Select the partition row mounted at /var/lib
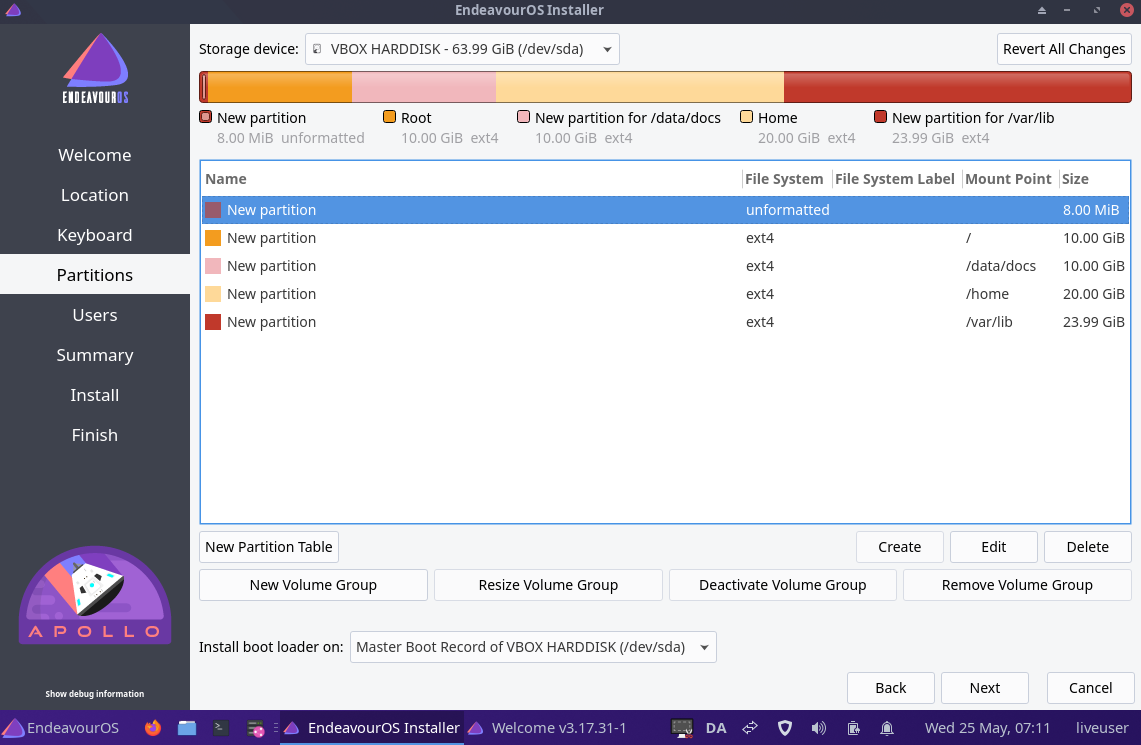Viewport: 1141px width, 745px height. coord(665,322)
